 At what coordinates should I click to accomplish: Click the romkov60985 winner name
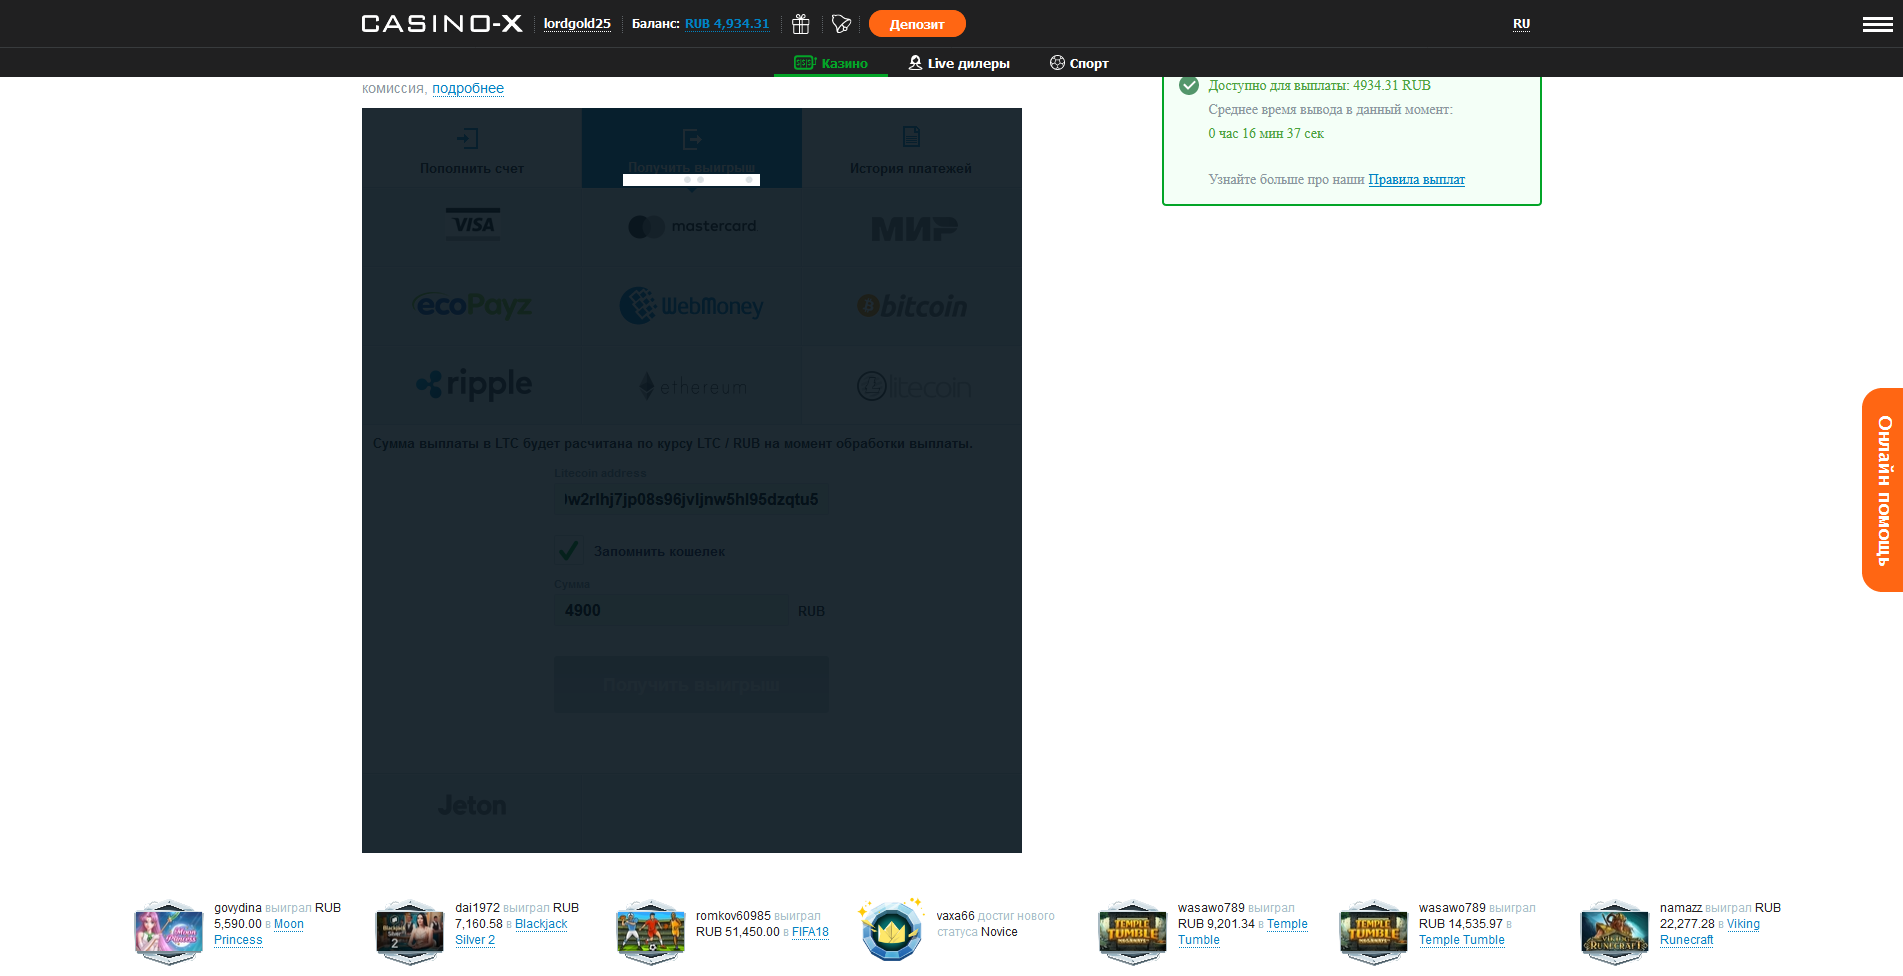[x=733, y=916]
